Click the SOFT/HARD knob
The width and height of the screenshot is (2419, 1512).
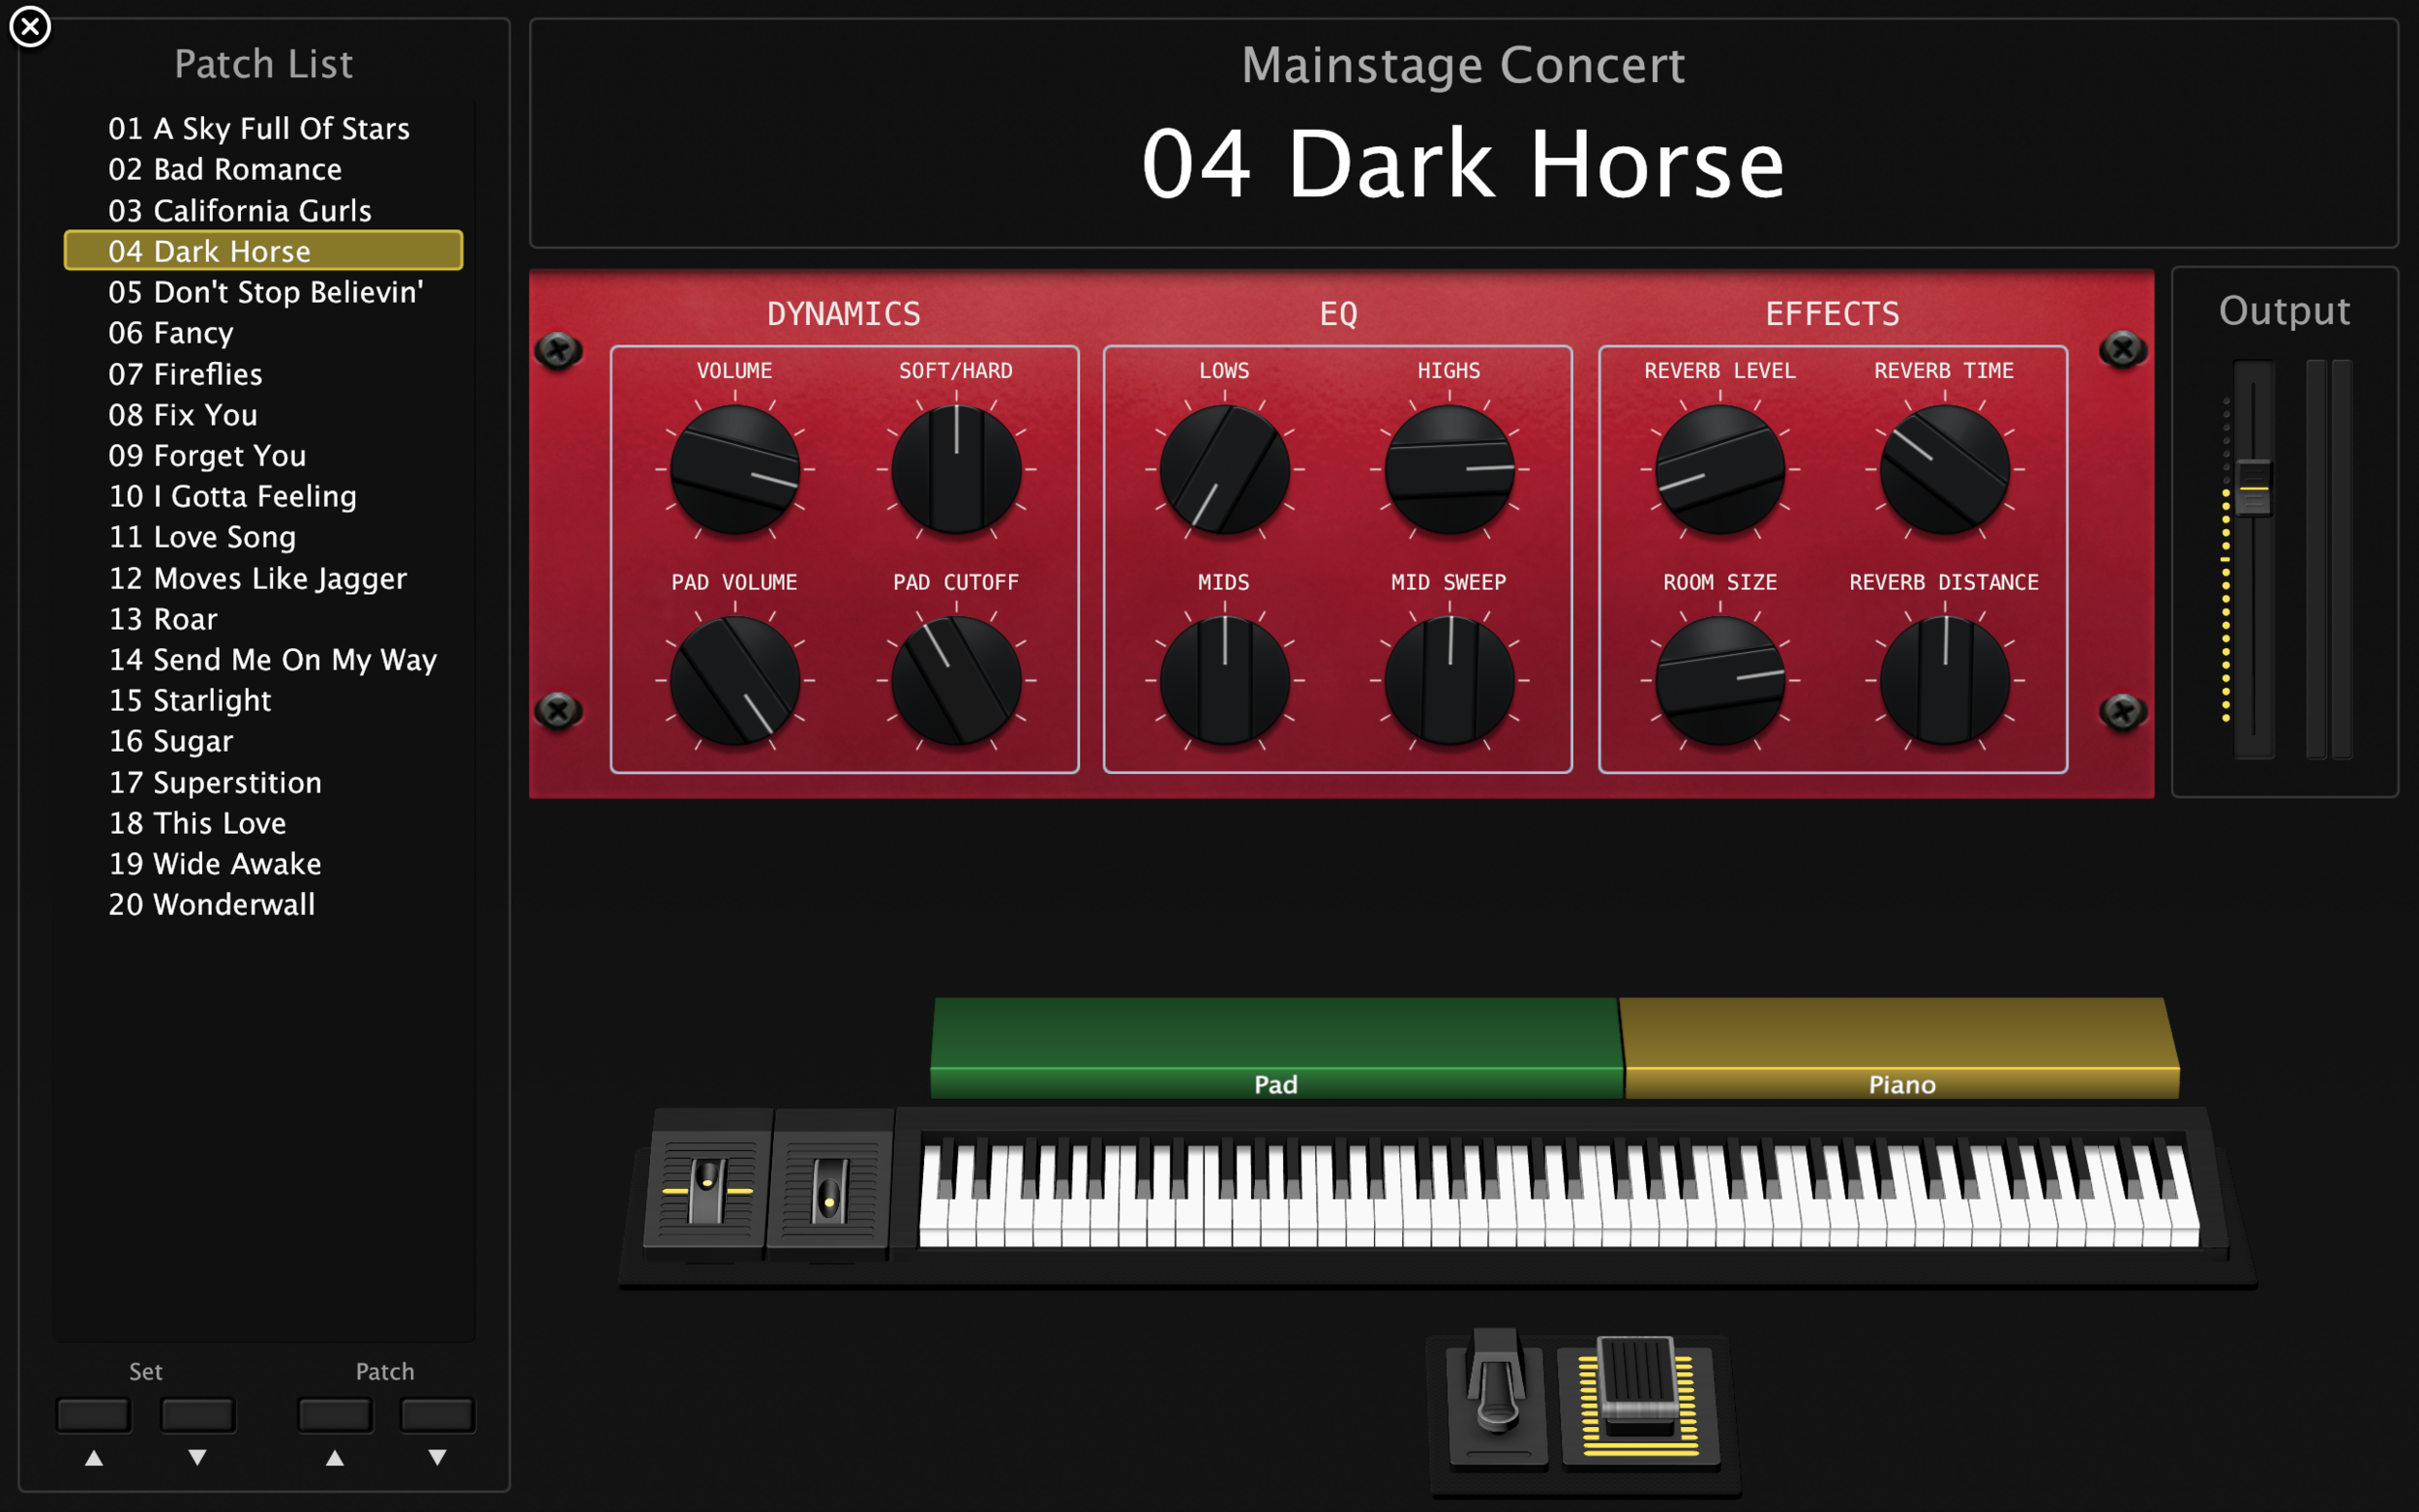956,469
